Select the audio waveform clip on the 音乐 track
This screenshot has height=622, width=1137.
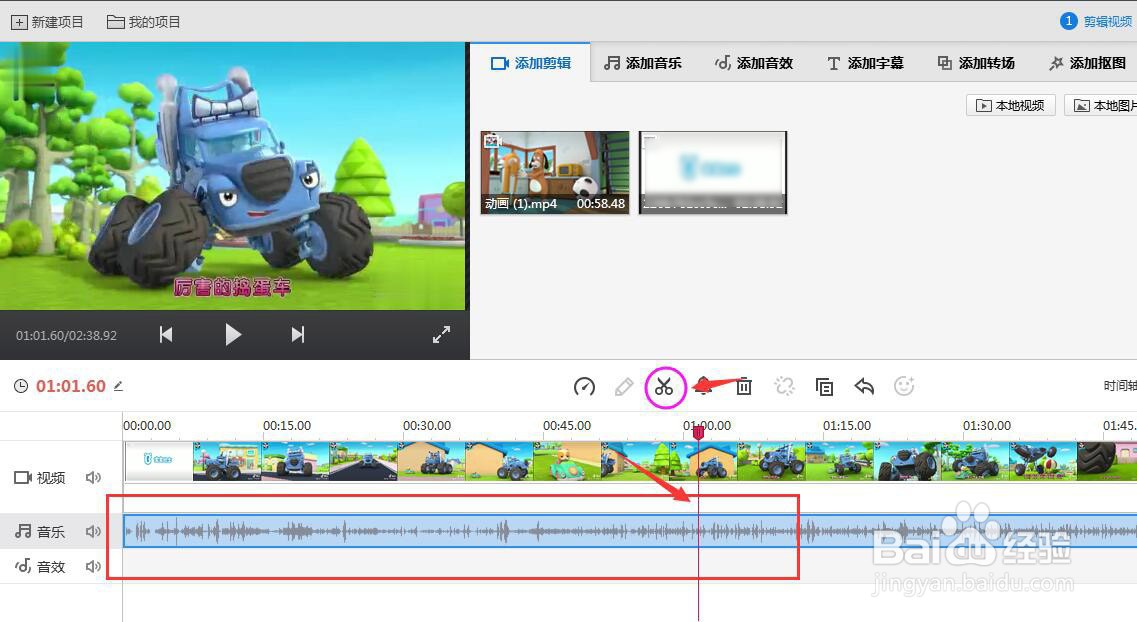tap(630, 531)
